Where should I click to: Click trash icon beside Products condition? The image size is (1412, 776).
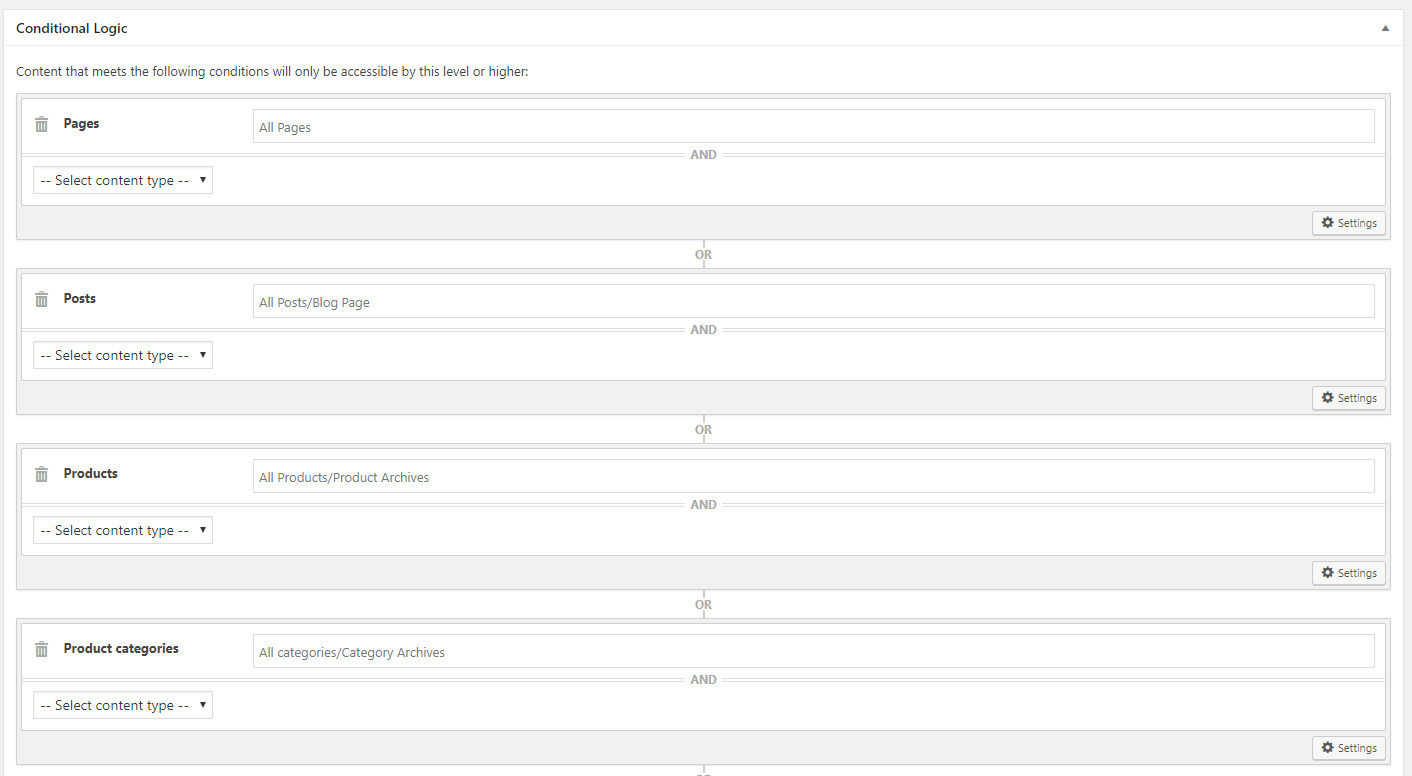tap(41, 475)
